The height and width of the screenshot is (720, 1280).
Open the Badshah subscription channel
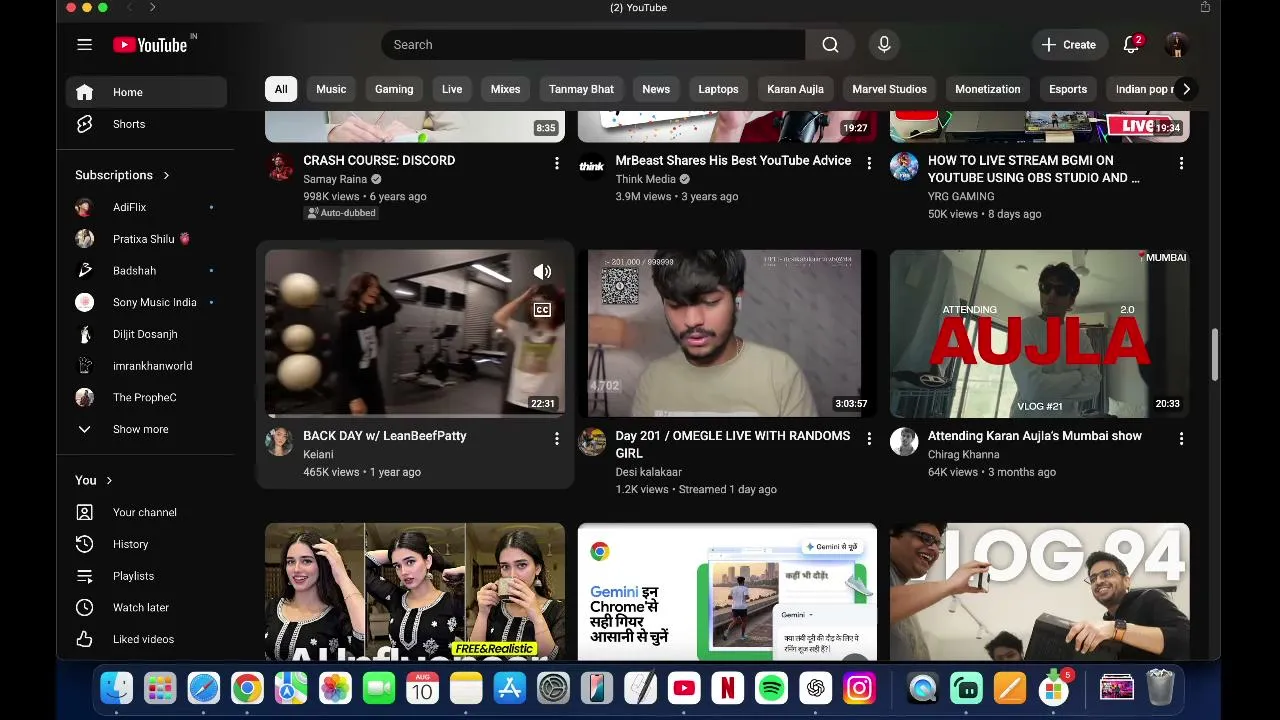tap(146, 270)
